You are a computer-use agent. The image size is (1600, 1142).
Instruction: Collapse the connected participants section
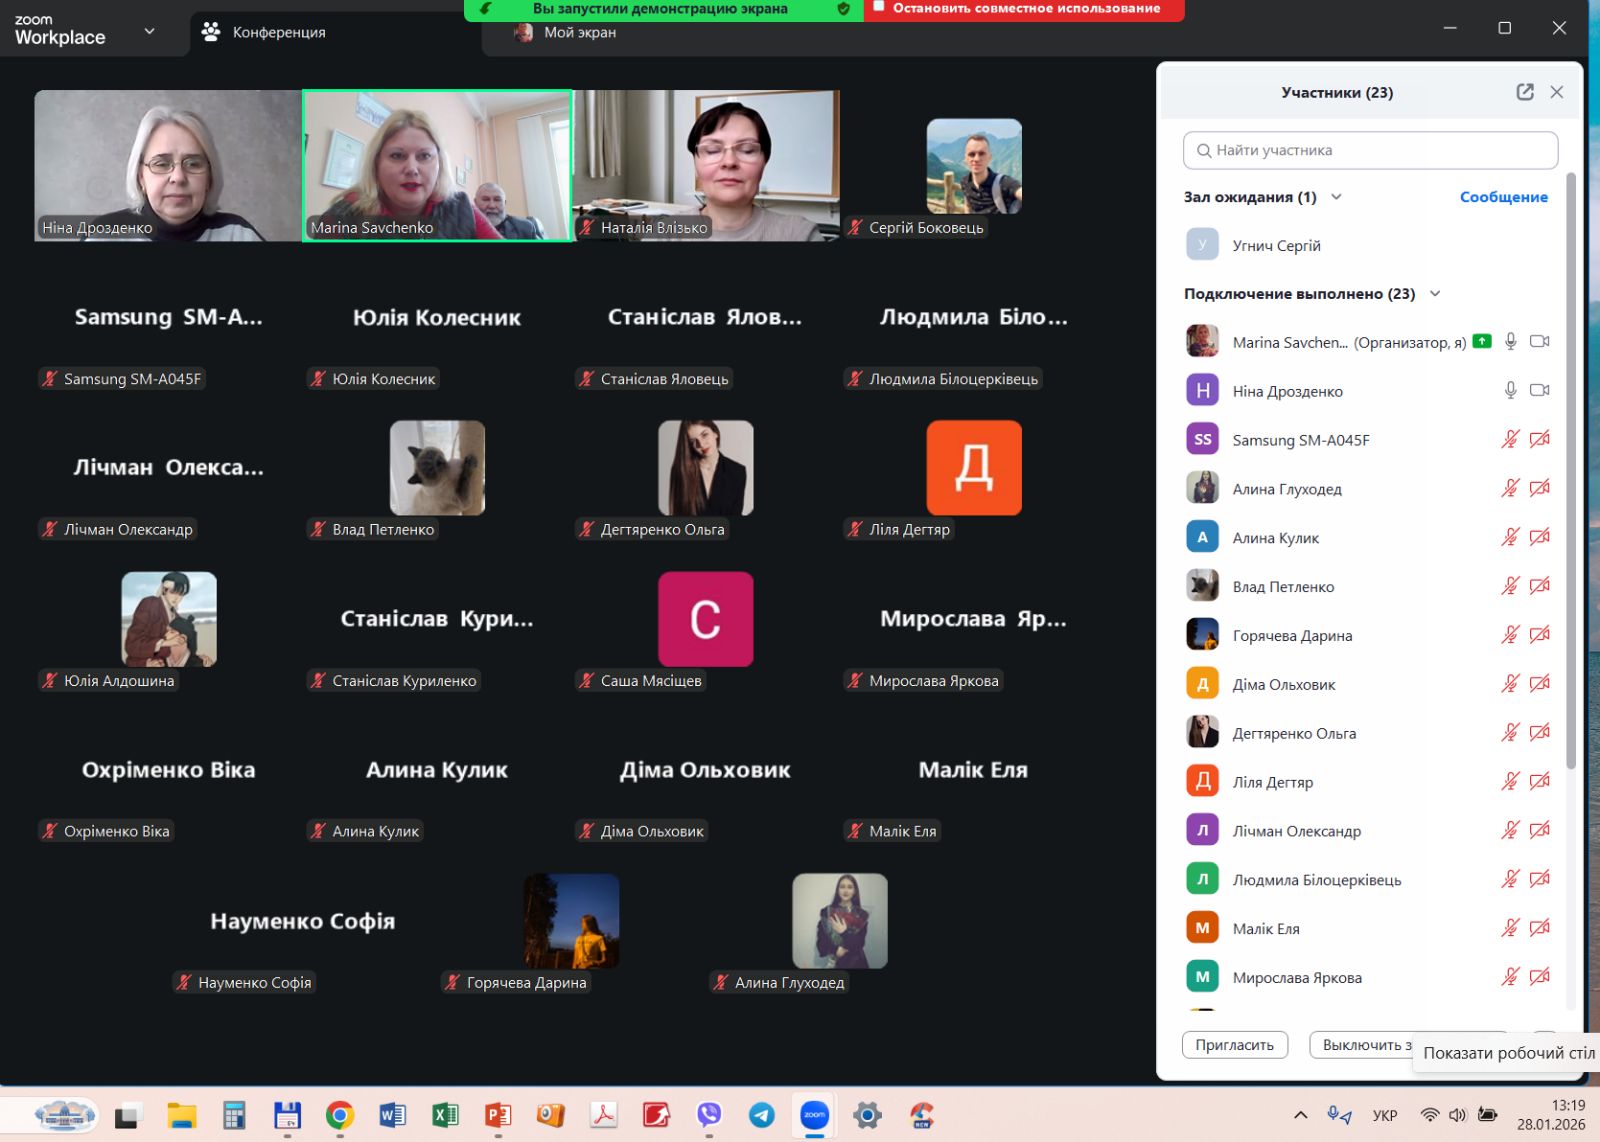pyautogui.click(x=1435, y=294)
